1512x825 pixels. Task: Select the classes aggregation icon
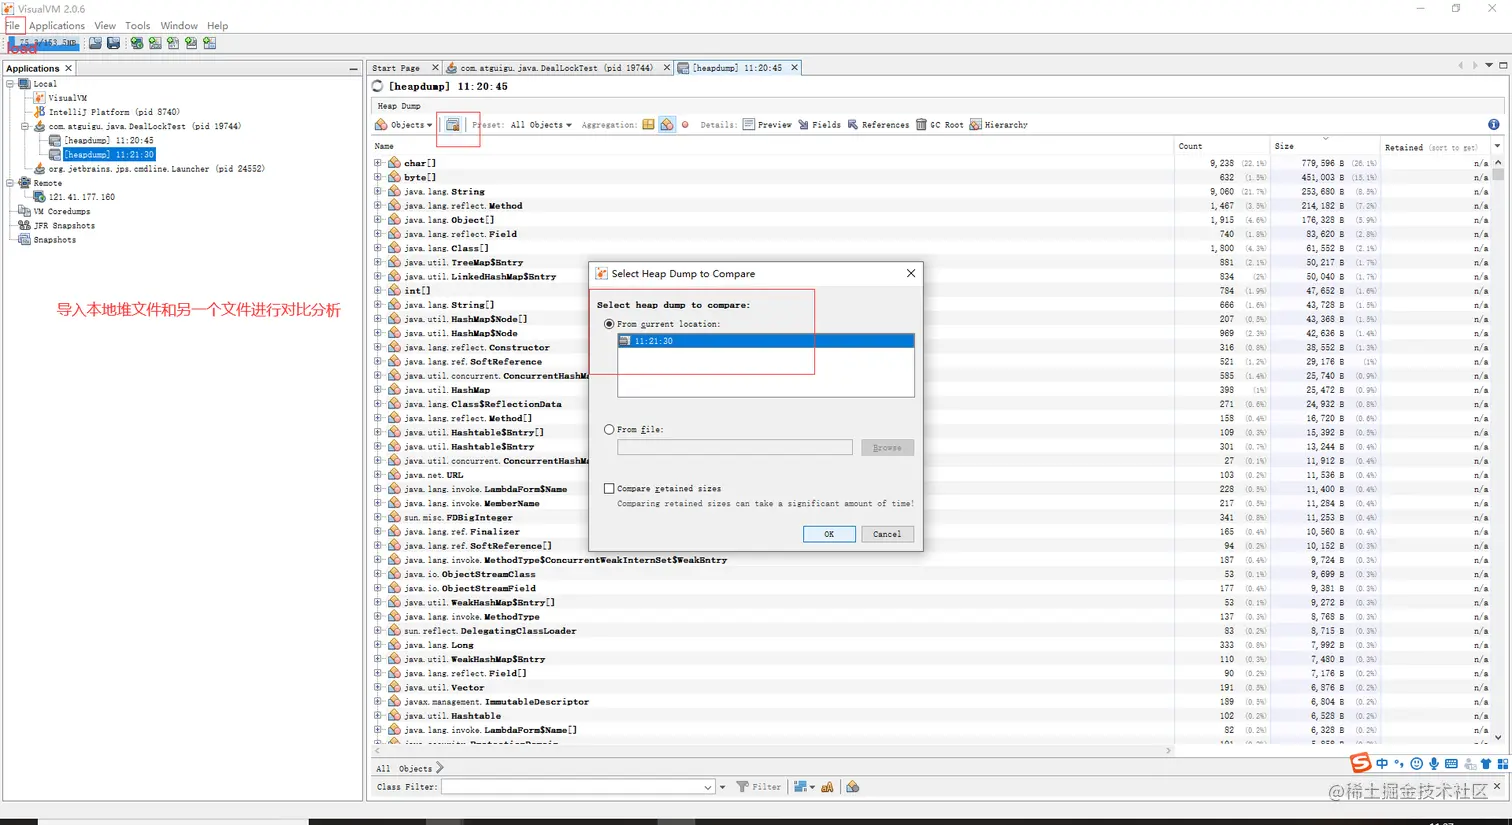coord(667,125)
